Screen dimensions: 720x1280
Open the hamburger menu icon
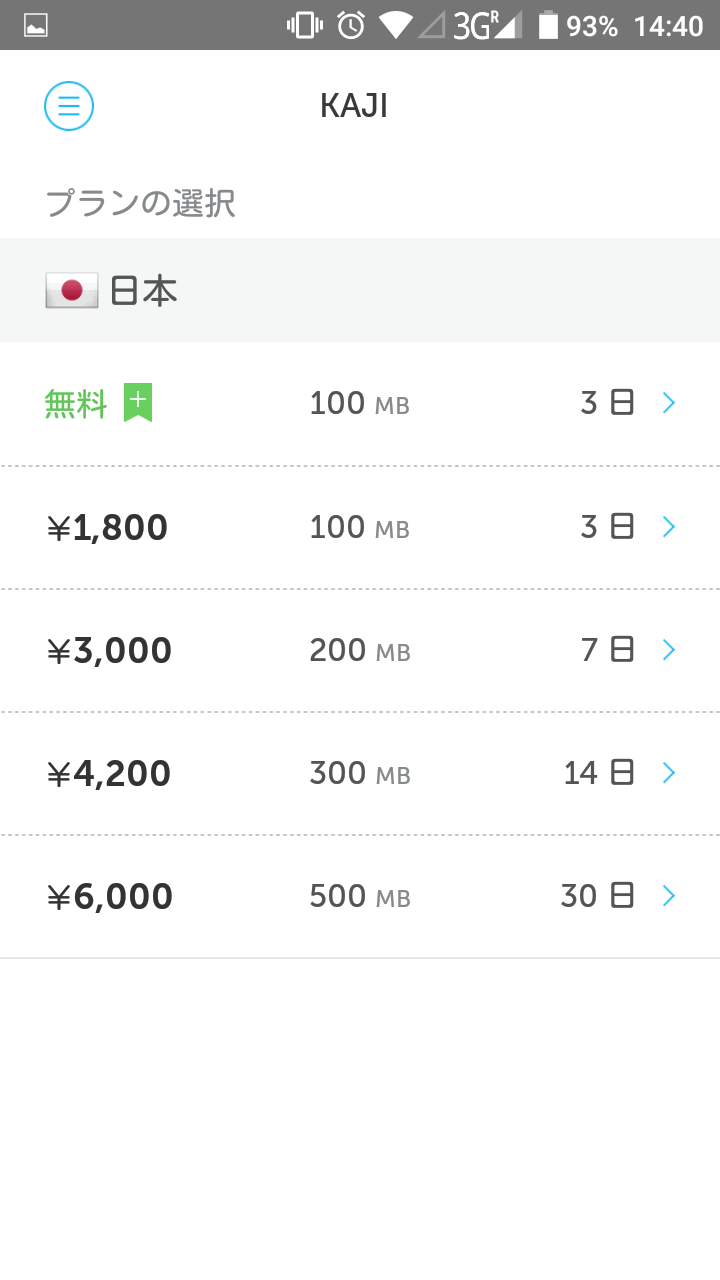tap(69, 105)
